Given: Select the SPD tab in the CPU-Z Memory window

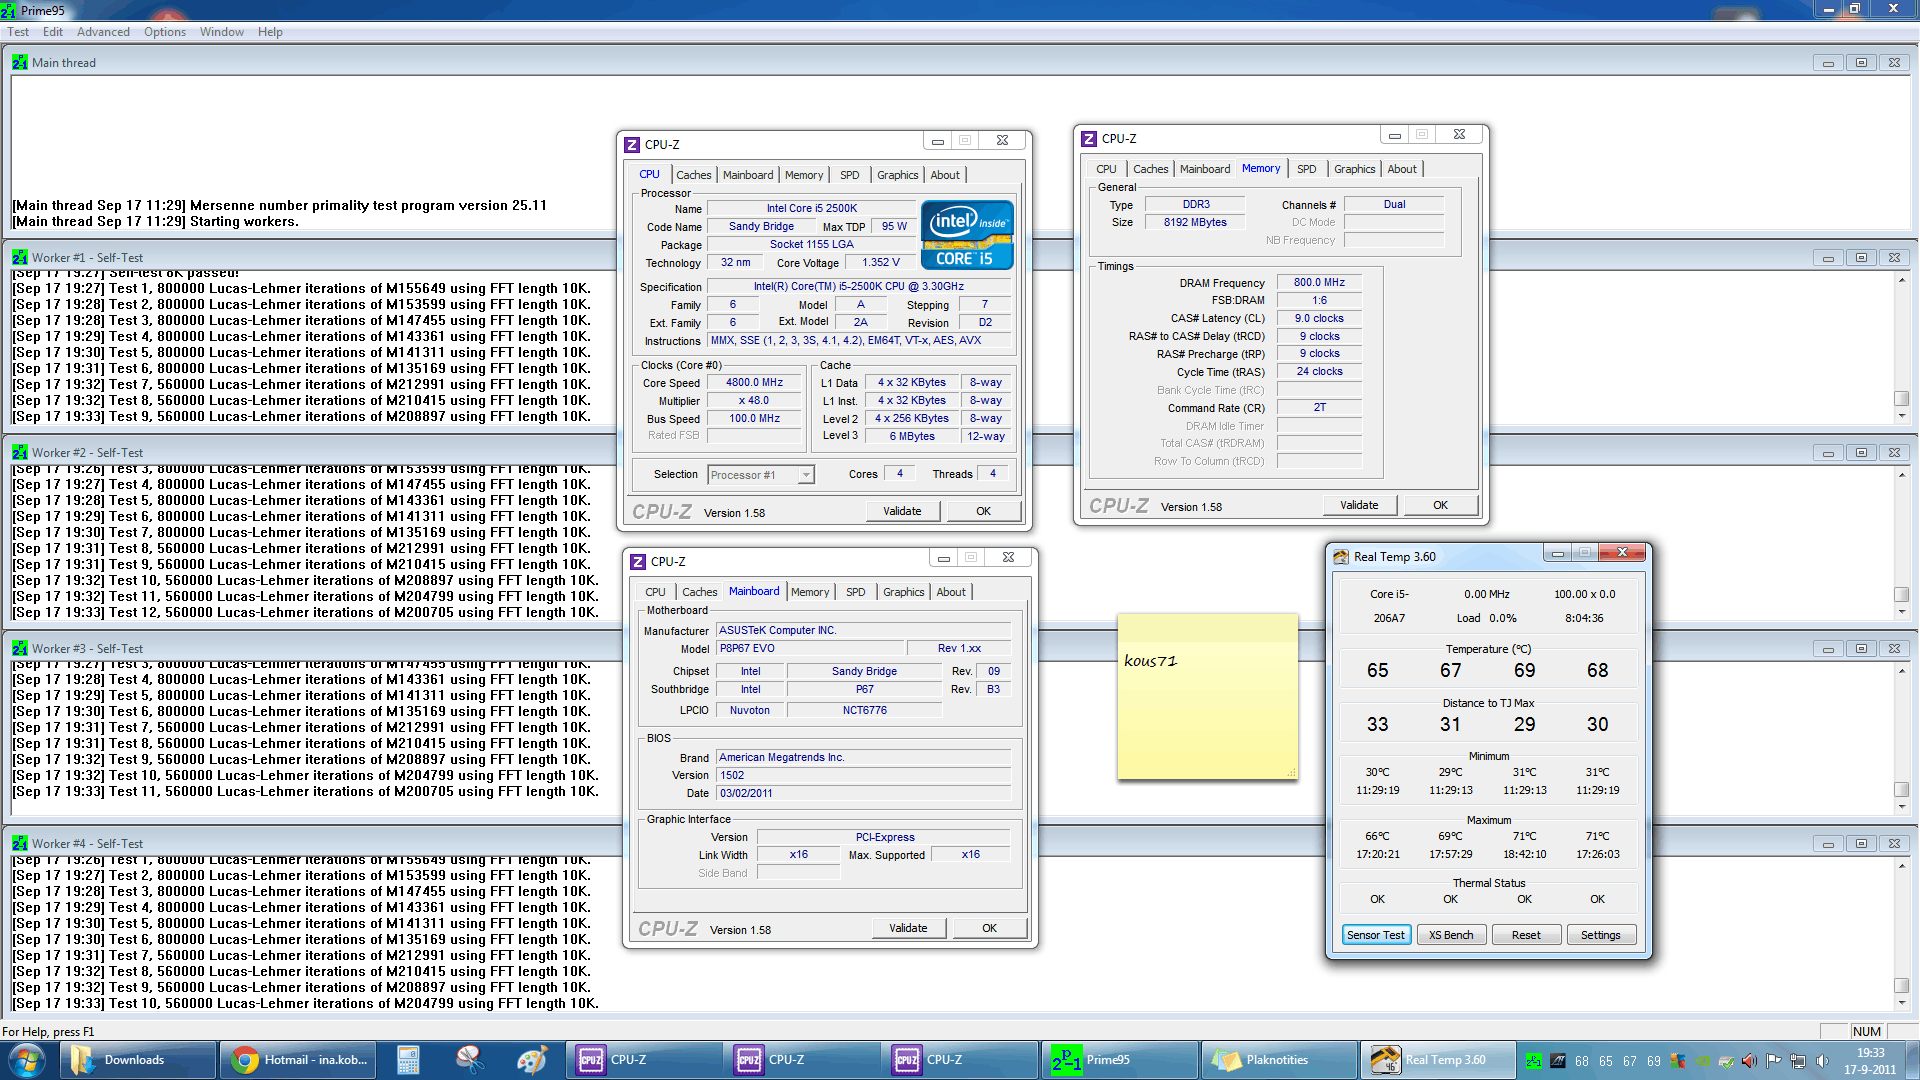Looking at the screenshot, I should pyautogui.click(x=1306, y=169).
